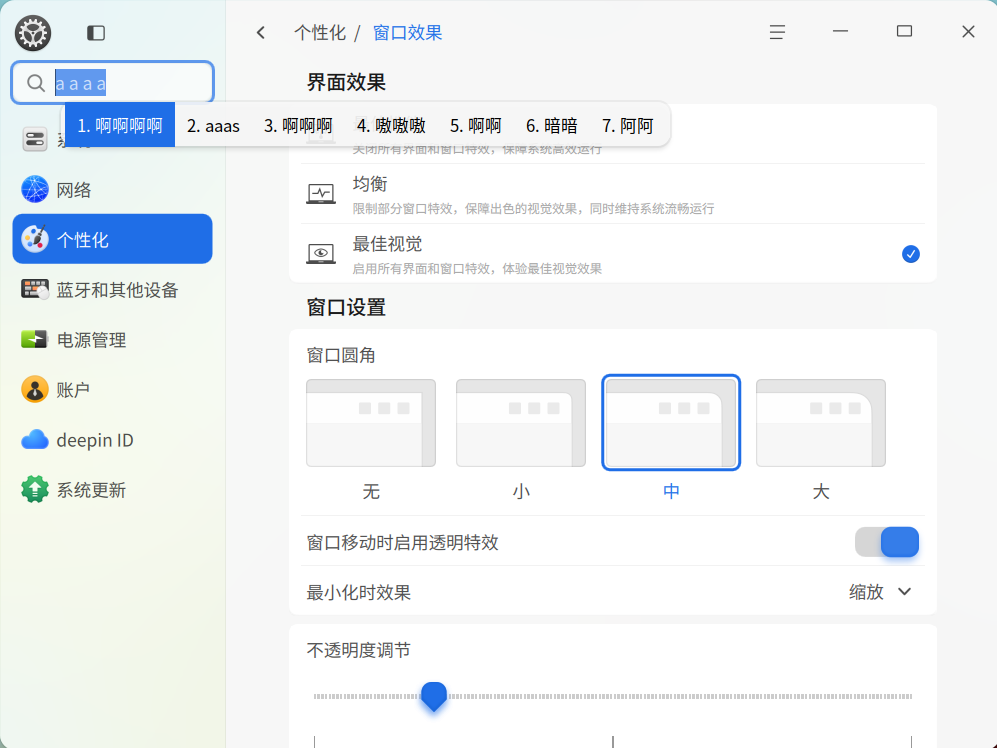Viewport: 997px width, 748px height.
Task: Choose 中 window corner radius
Action: click(x=671, y=423)
